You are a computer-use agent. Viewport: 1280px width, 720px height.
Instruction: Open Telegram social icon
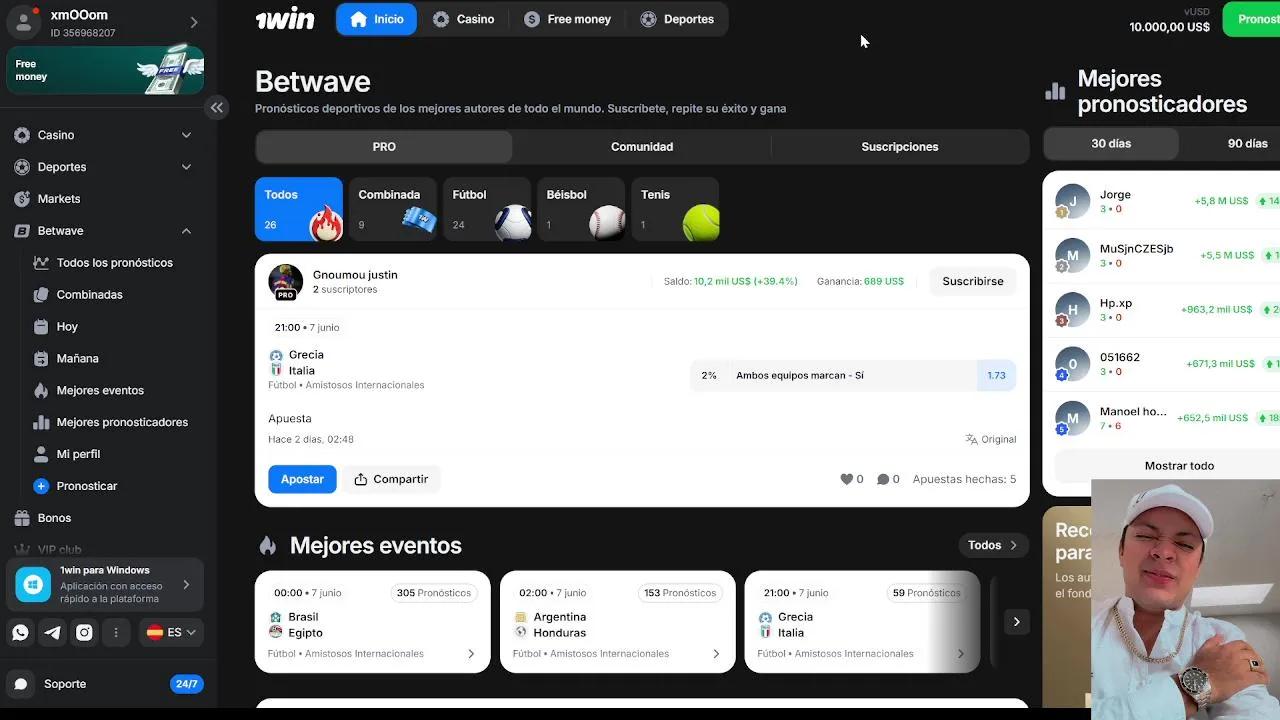click(52, 632)
